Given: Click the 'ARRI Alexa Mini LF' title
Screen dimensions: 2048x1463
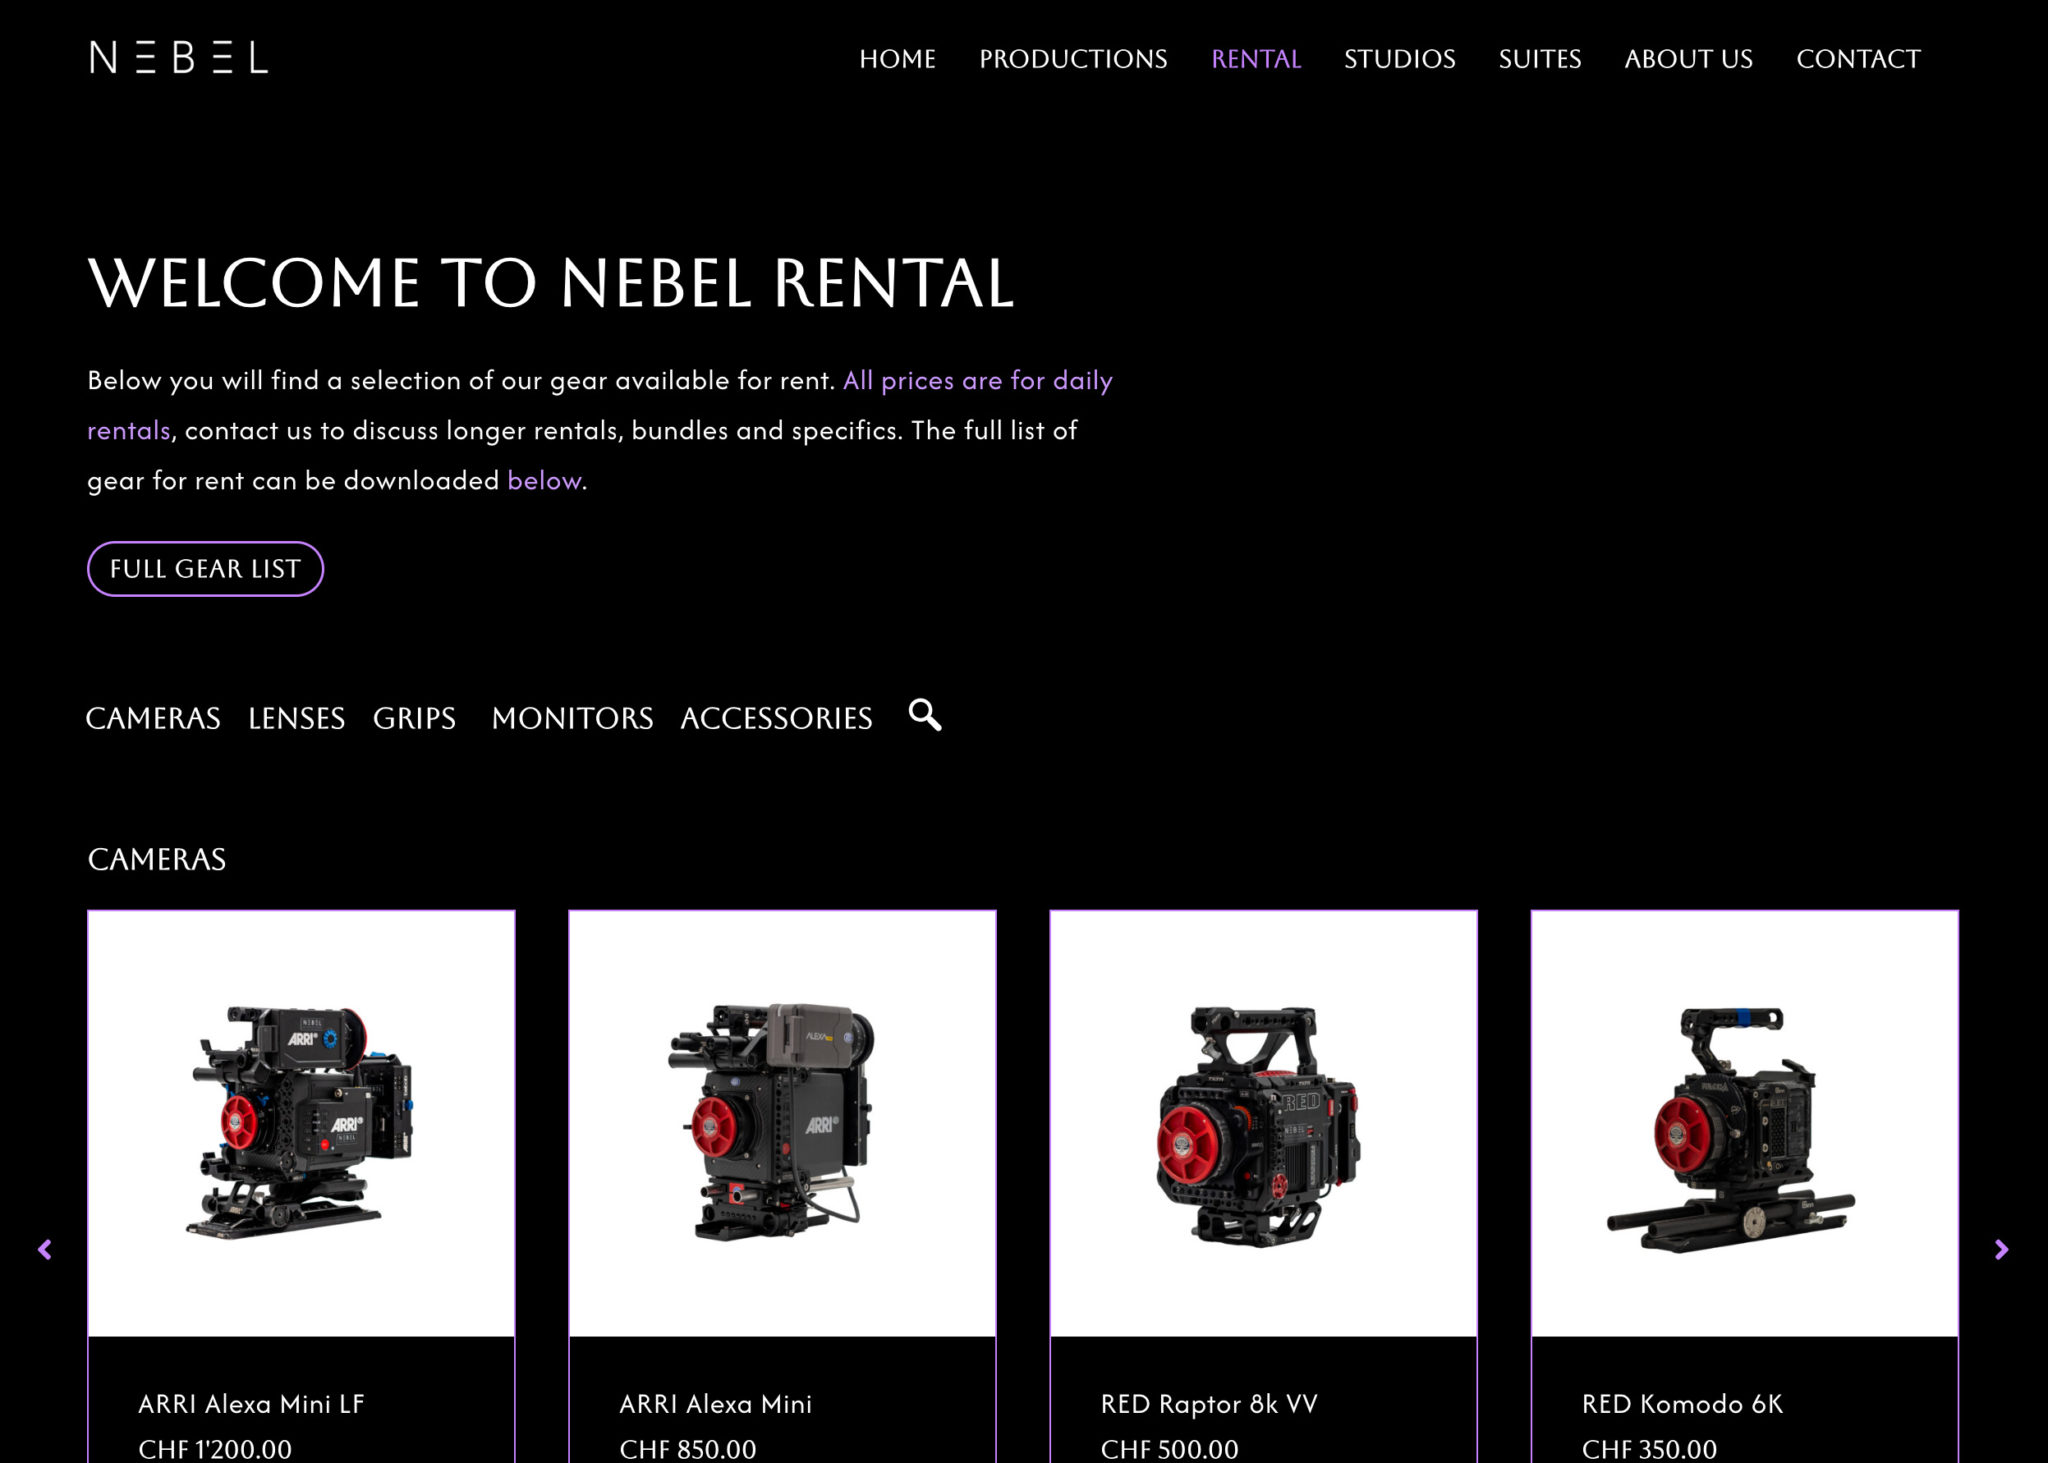Looking at the screenshot, I should click(x=251, y=1404).
